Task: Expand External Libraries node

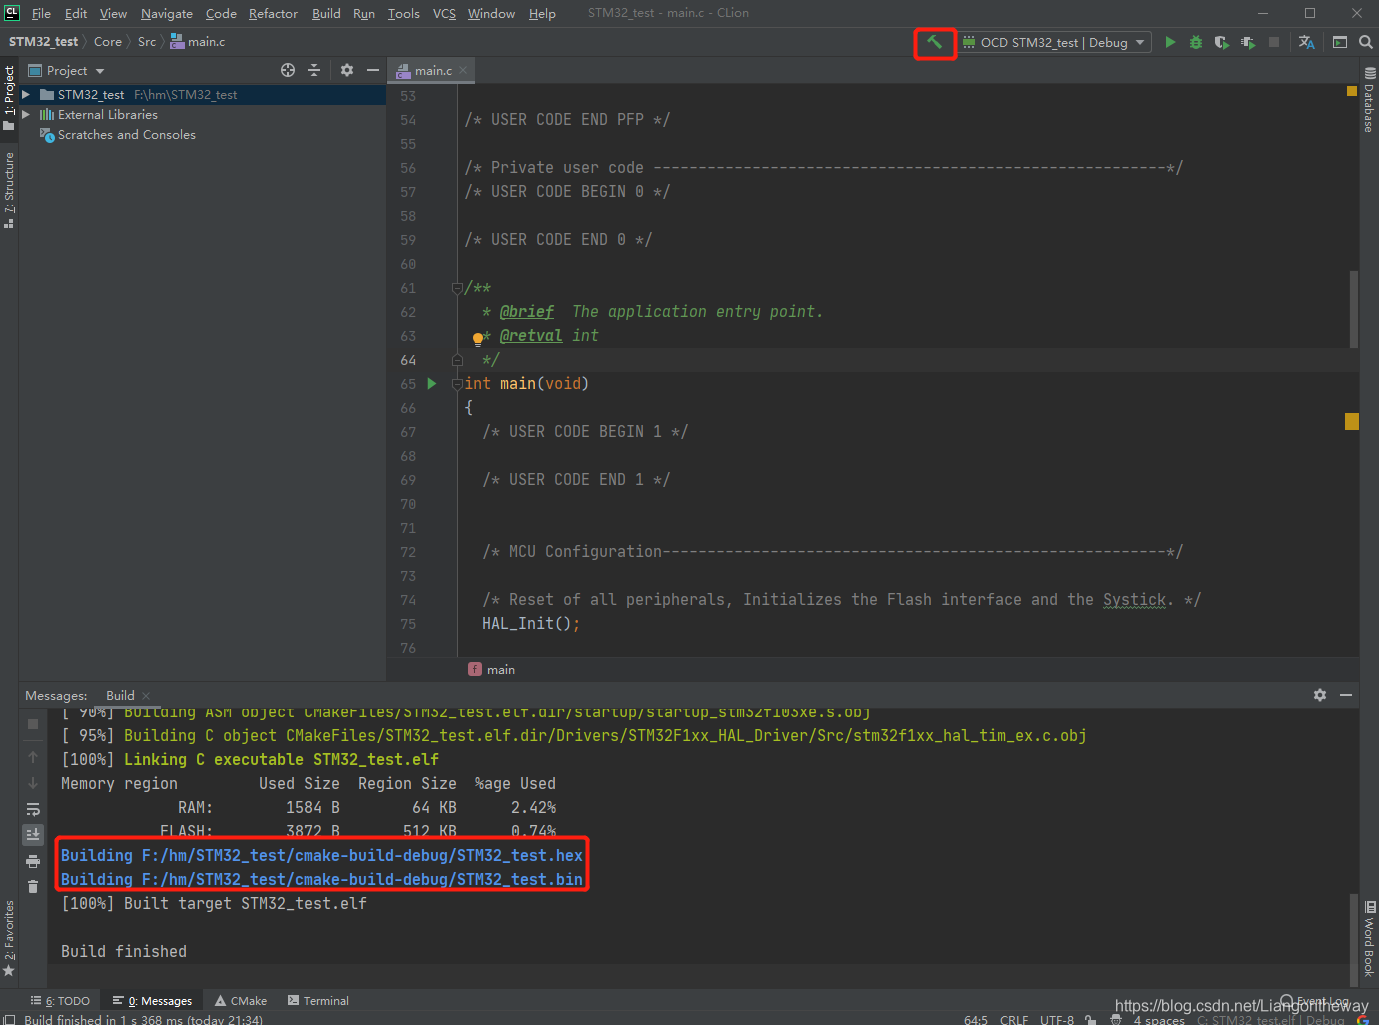Action: click(x=26, y=115)
